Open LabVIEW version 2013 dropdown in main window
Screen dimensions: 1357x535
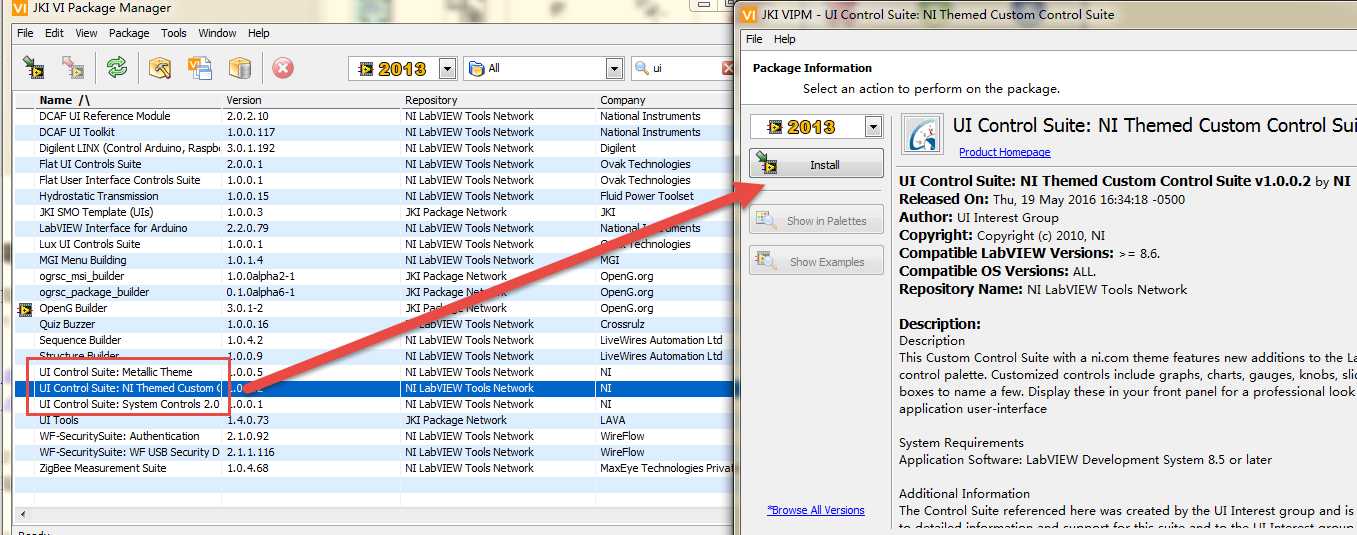click(447, 69)
